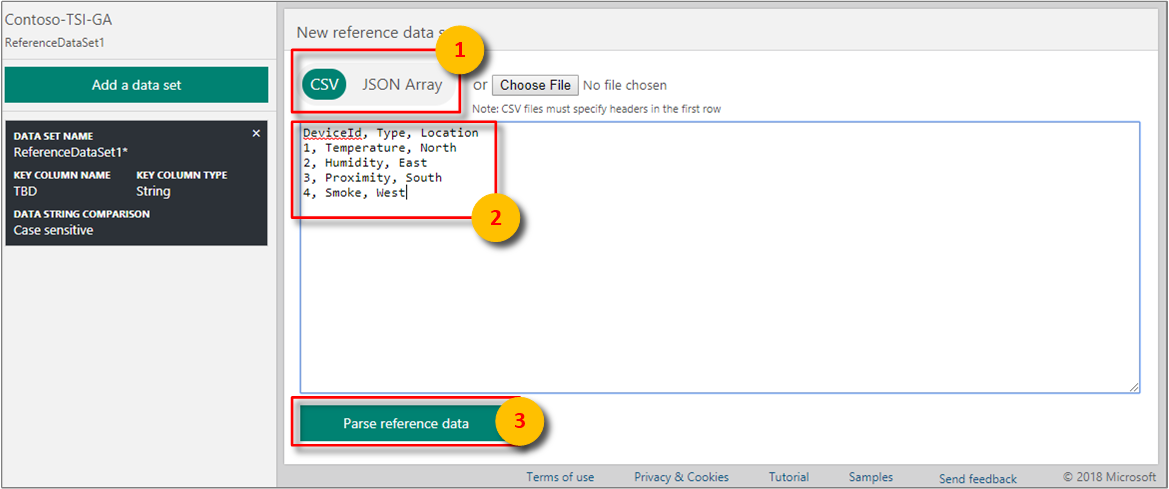Click the numbered callout badge 3
The width and height of the screenshot is (1169, 489).
519,422
